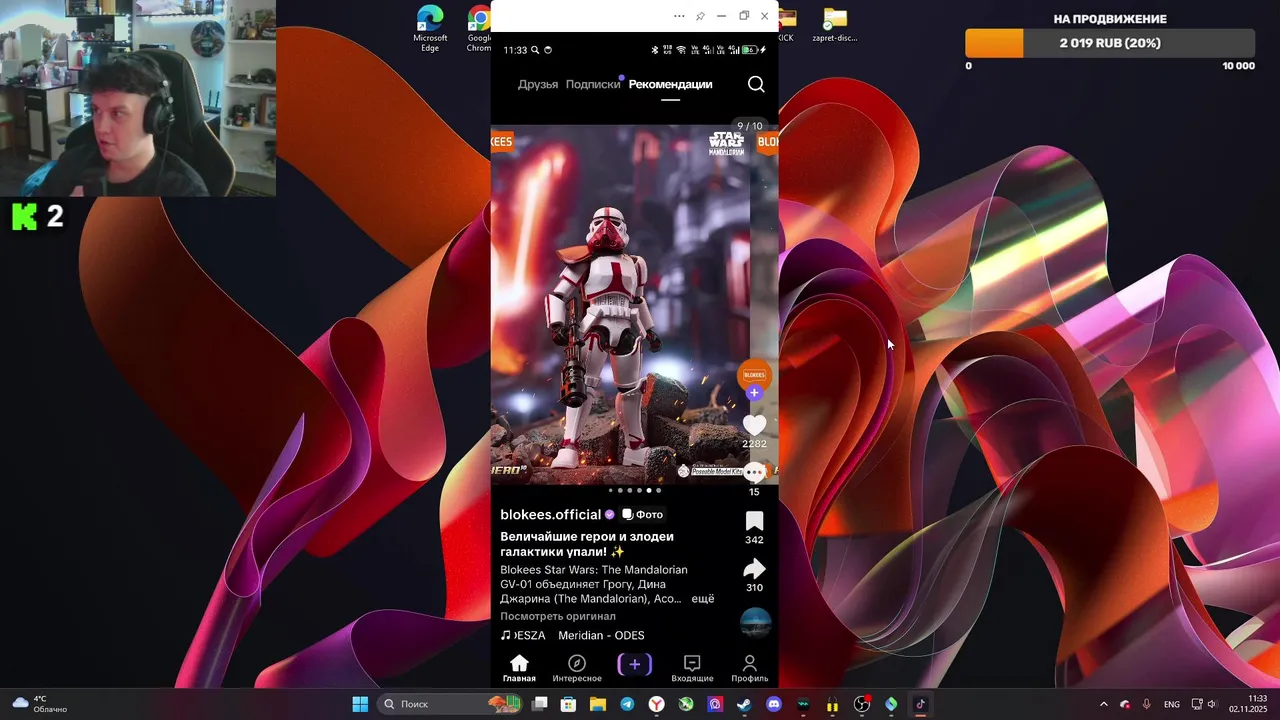Open the spinning music disc for the sound
This screenshot has height=720, width=1280.
coord(755,622)
